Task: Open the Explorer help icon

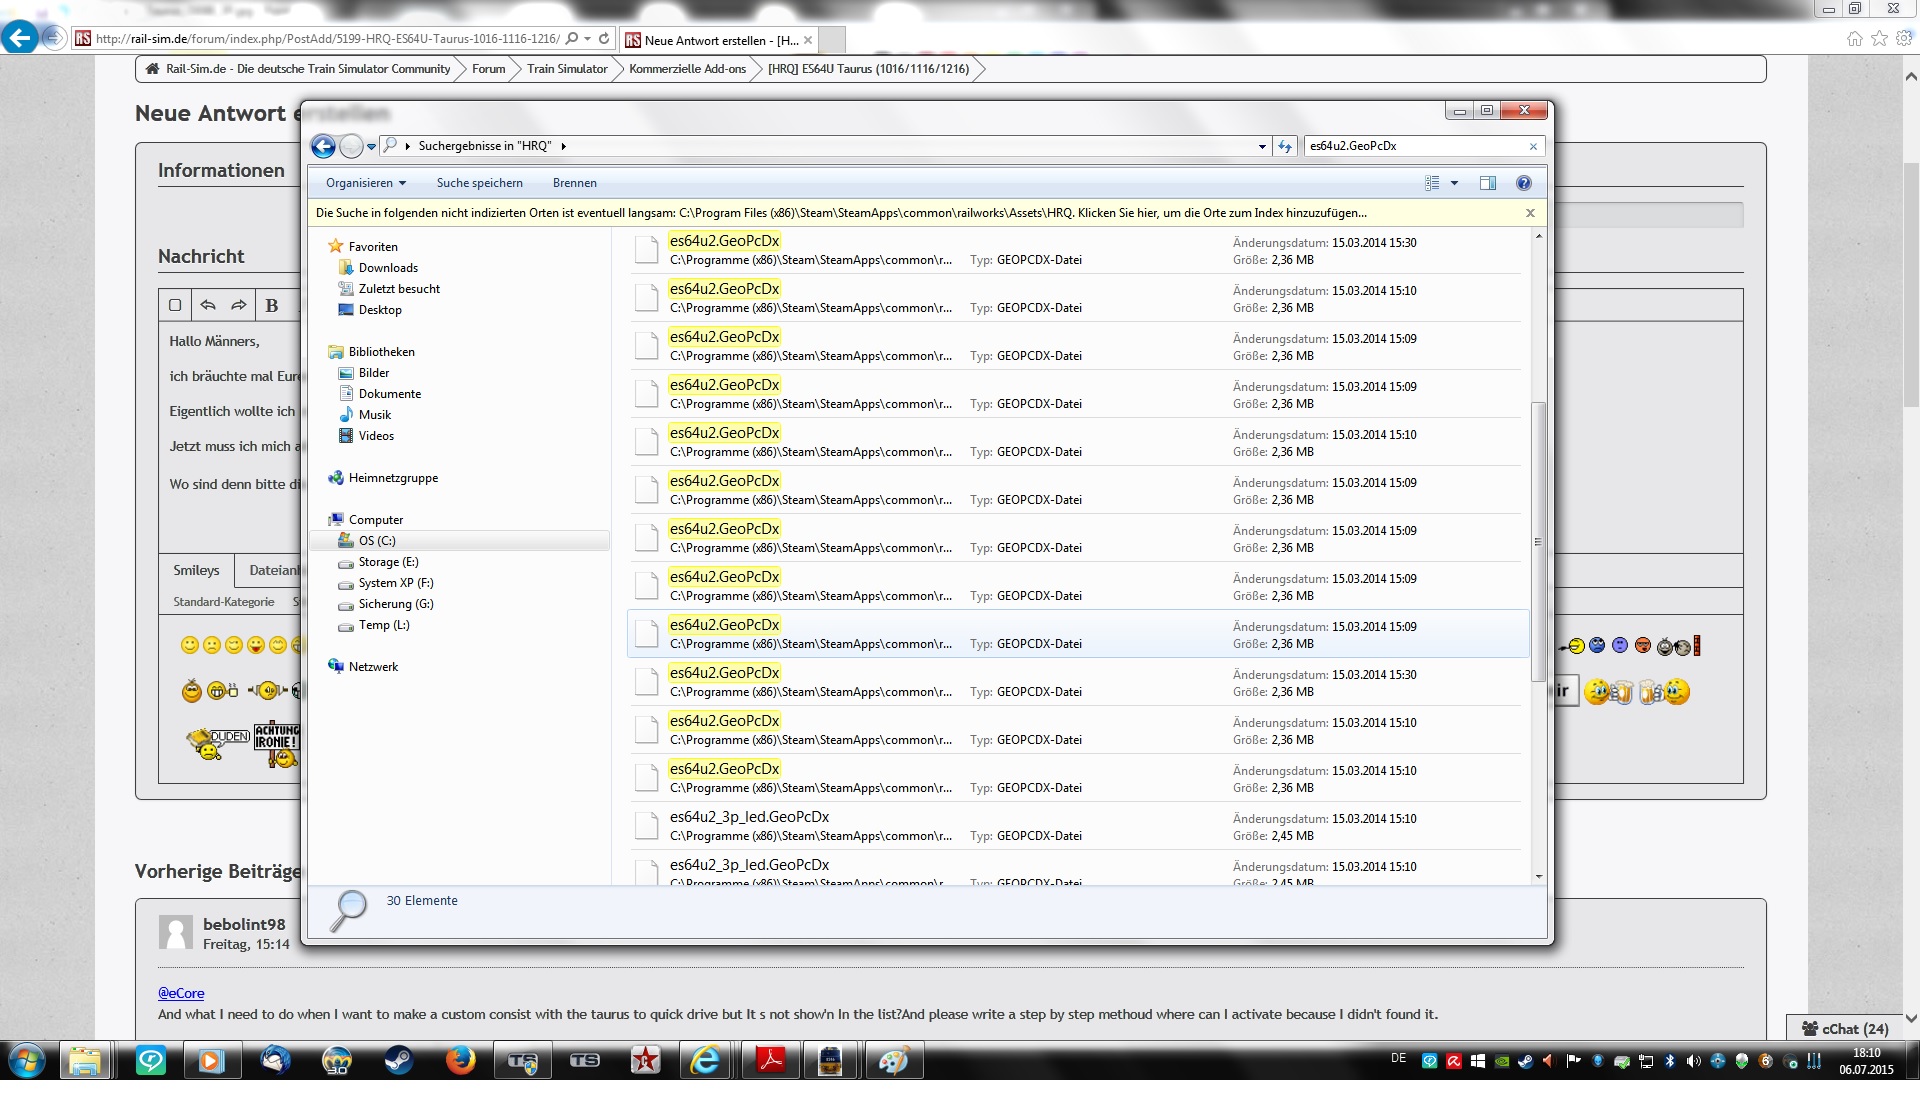Action: click(1523, 183)
